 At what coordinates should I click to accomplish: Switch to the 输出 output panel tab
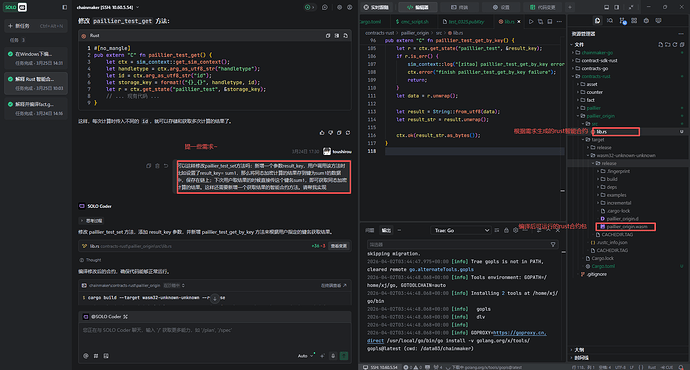tap(386, 231)
